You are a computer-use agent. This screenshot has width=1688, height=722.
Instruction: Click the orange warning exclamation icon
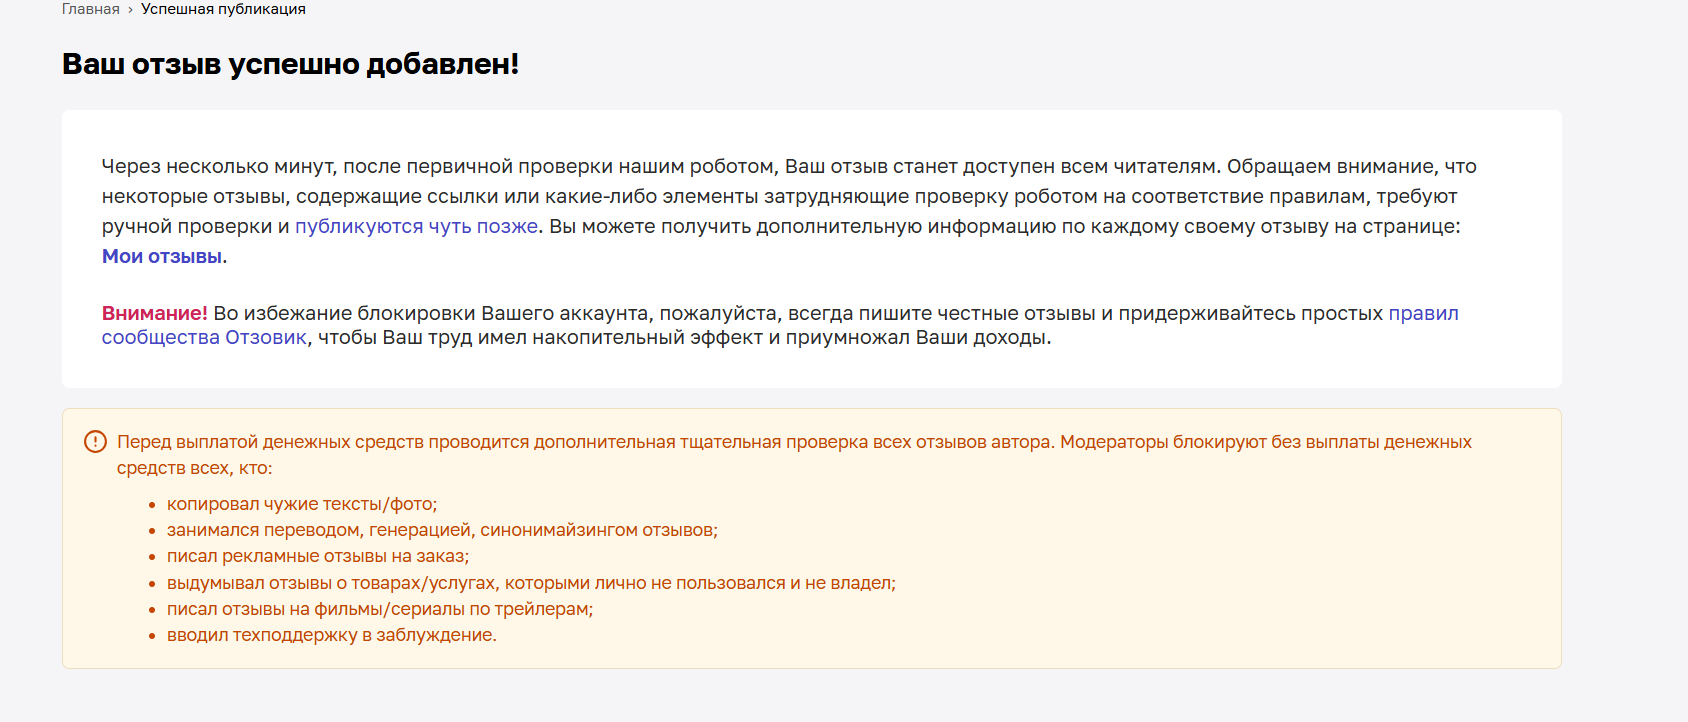click(x=95, y=441)
